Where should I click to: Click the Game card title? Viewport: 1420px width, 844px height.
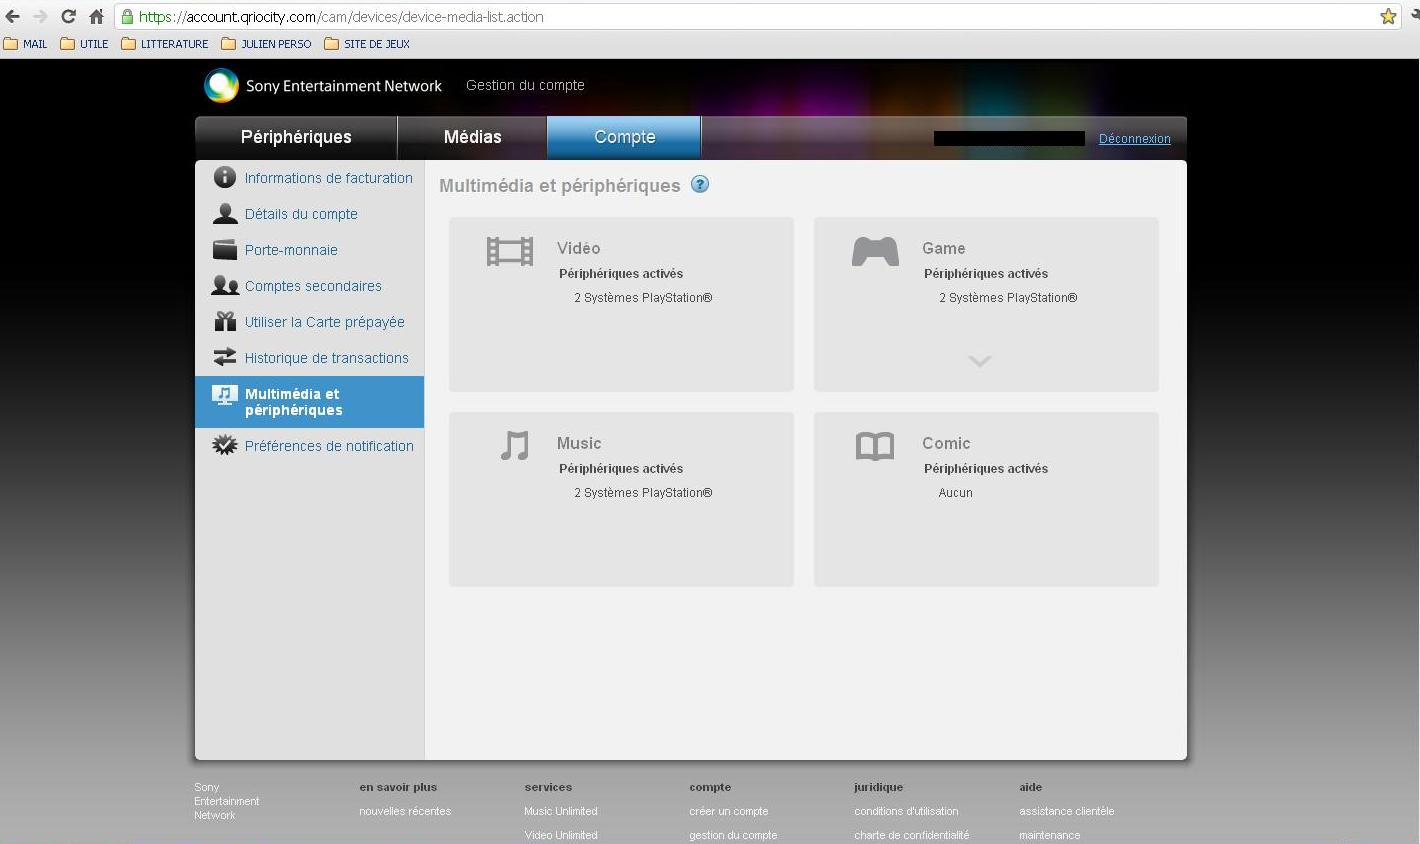(x=944, y=248)
